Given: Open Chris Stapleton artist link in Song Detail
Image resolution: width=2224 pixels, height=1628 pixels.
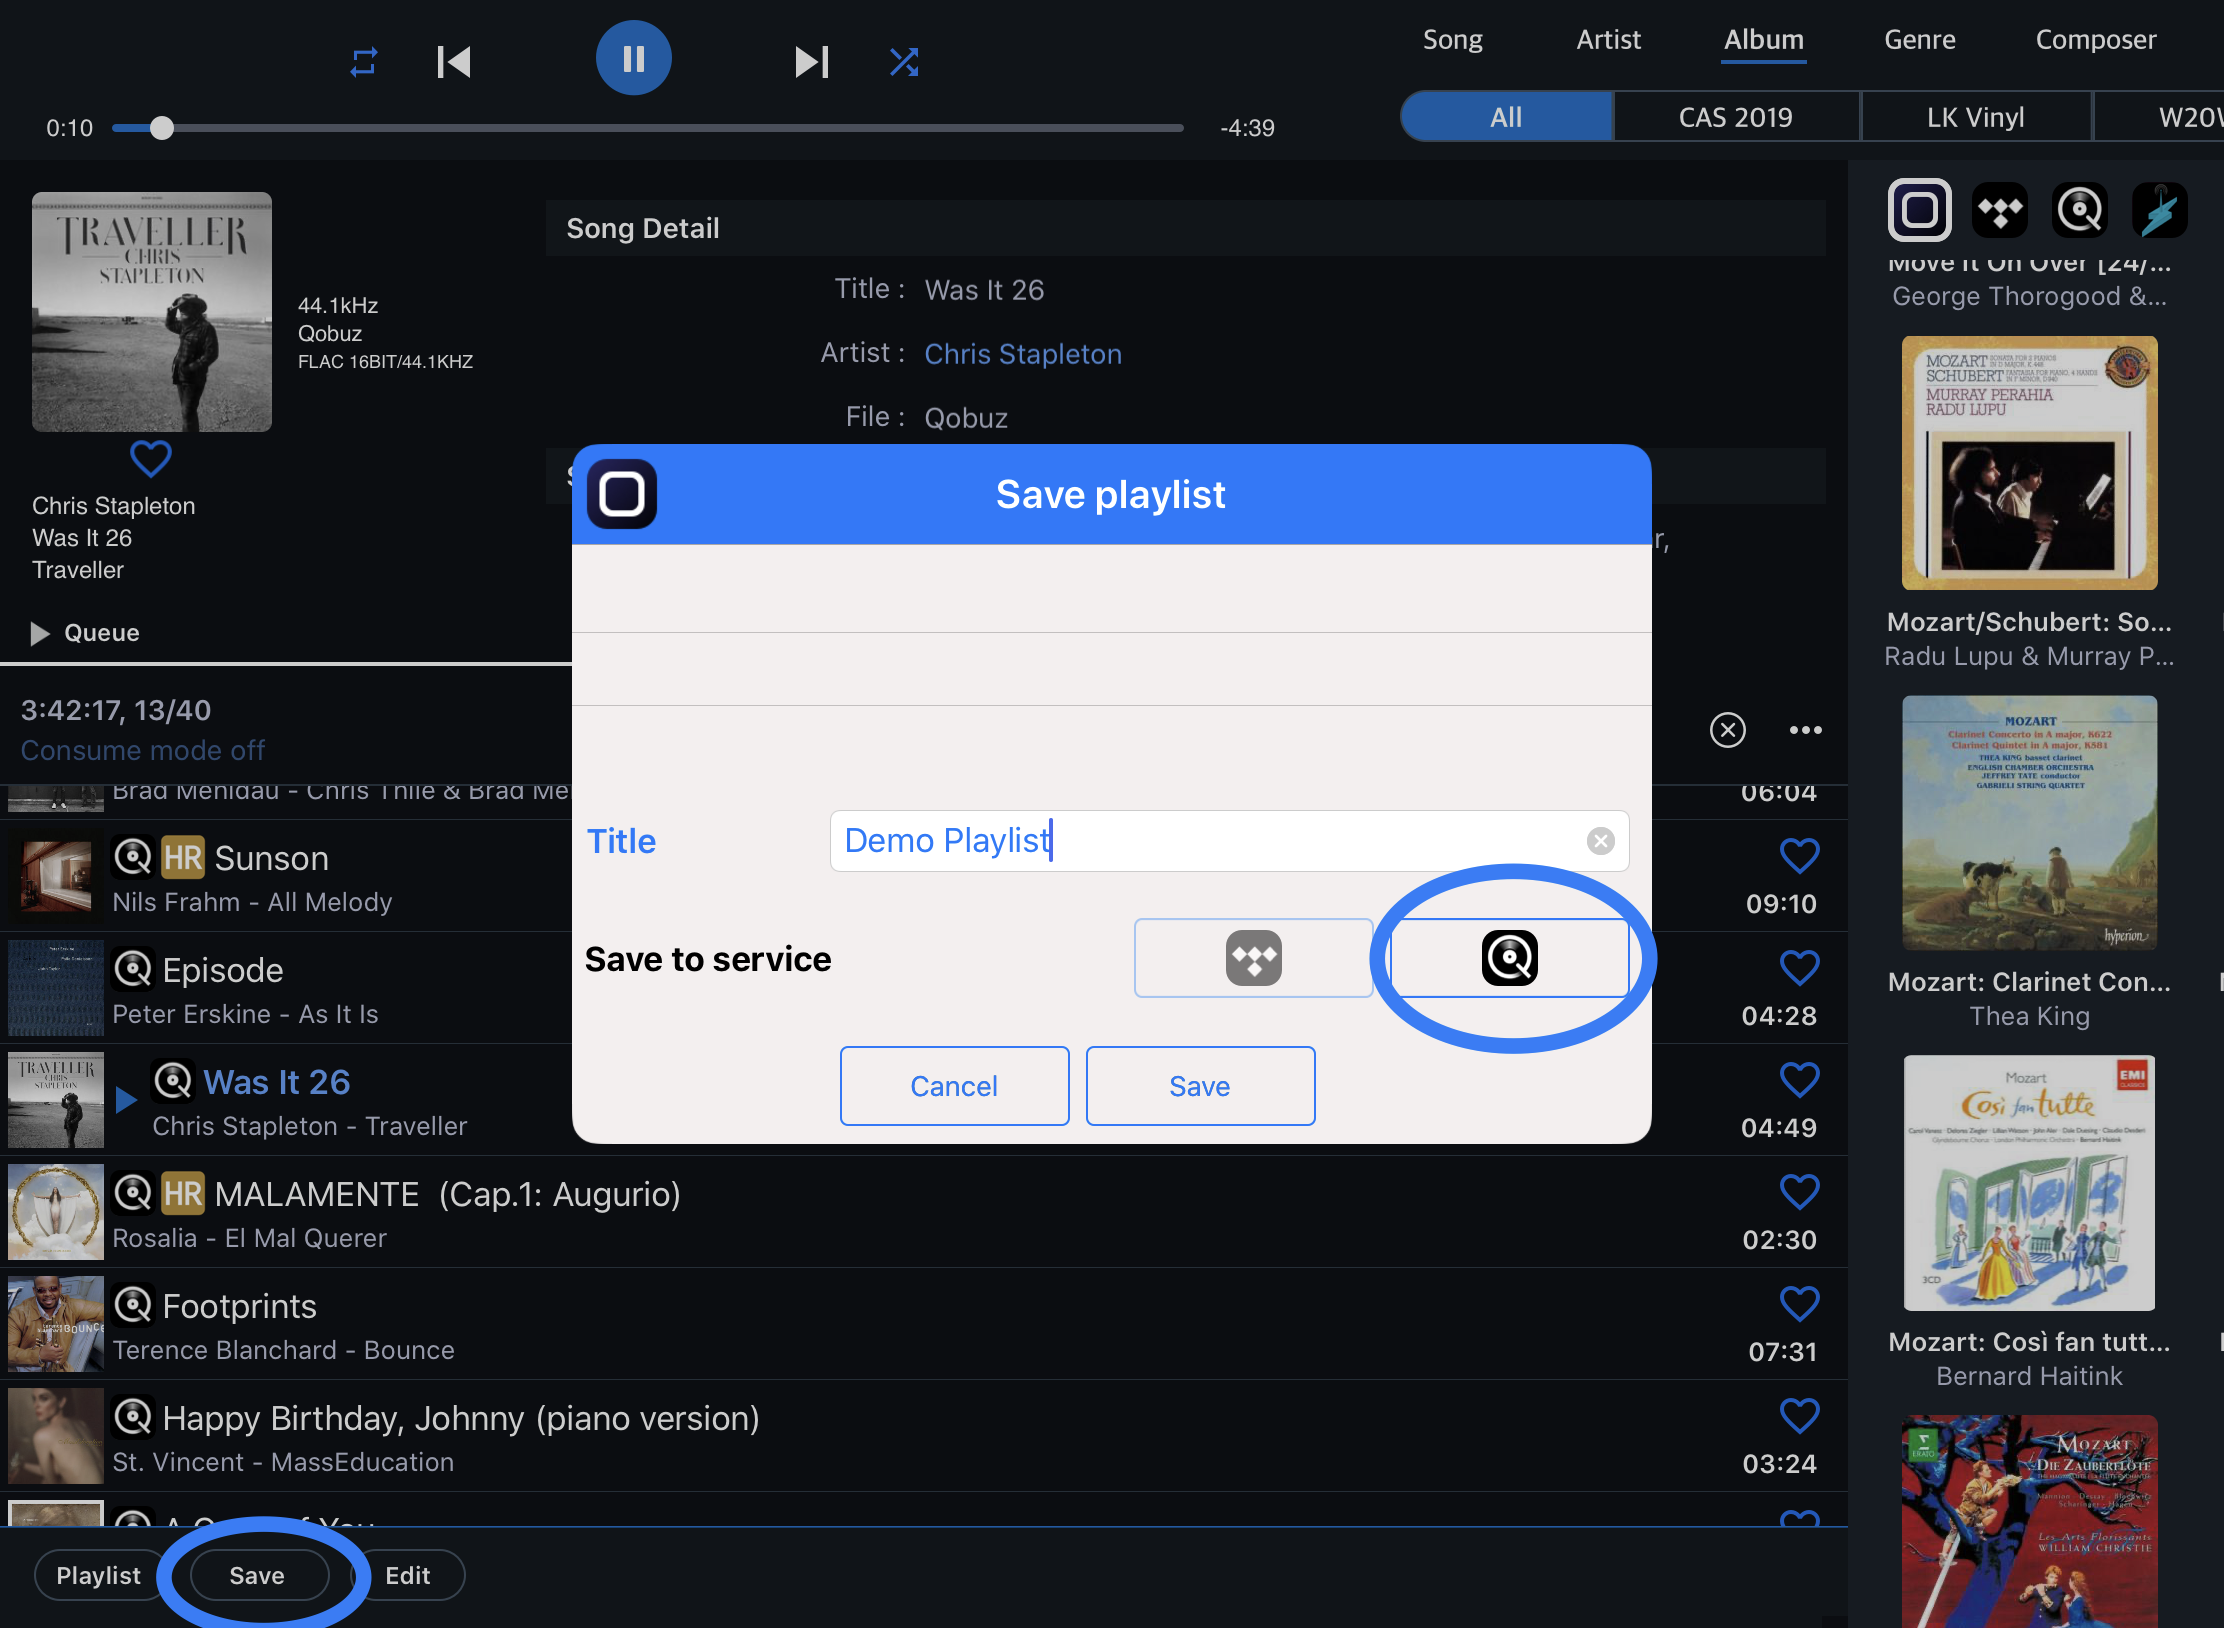Looking at the screenshot, I should tap(1023, 354).
